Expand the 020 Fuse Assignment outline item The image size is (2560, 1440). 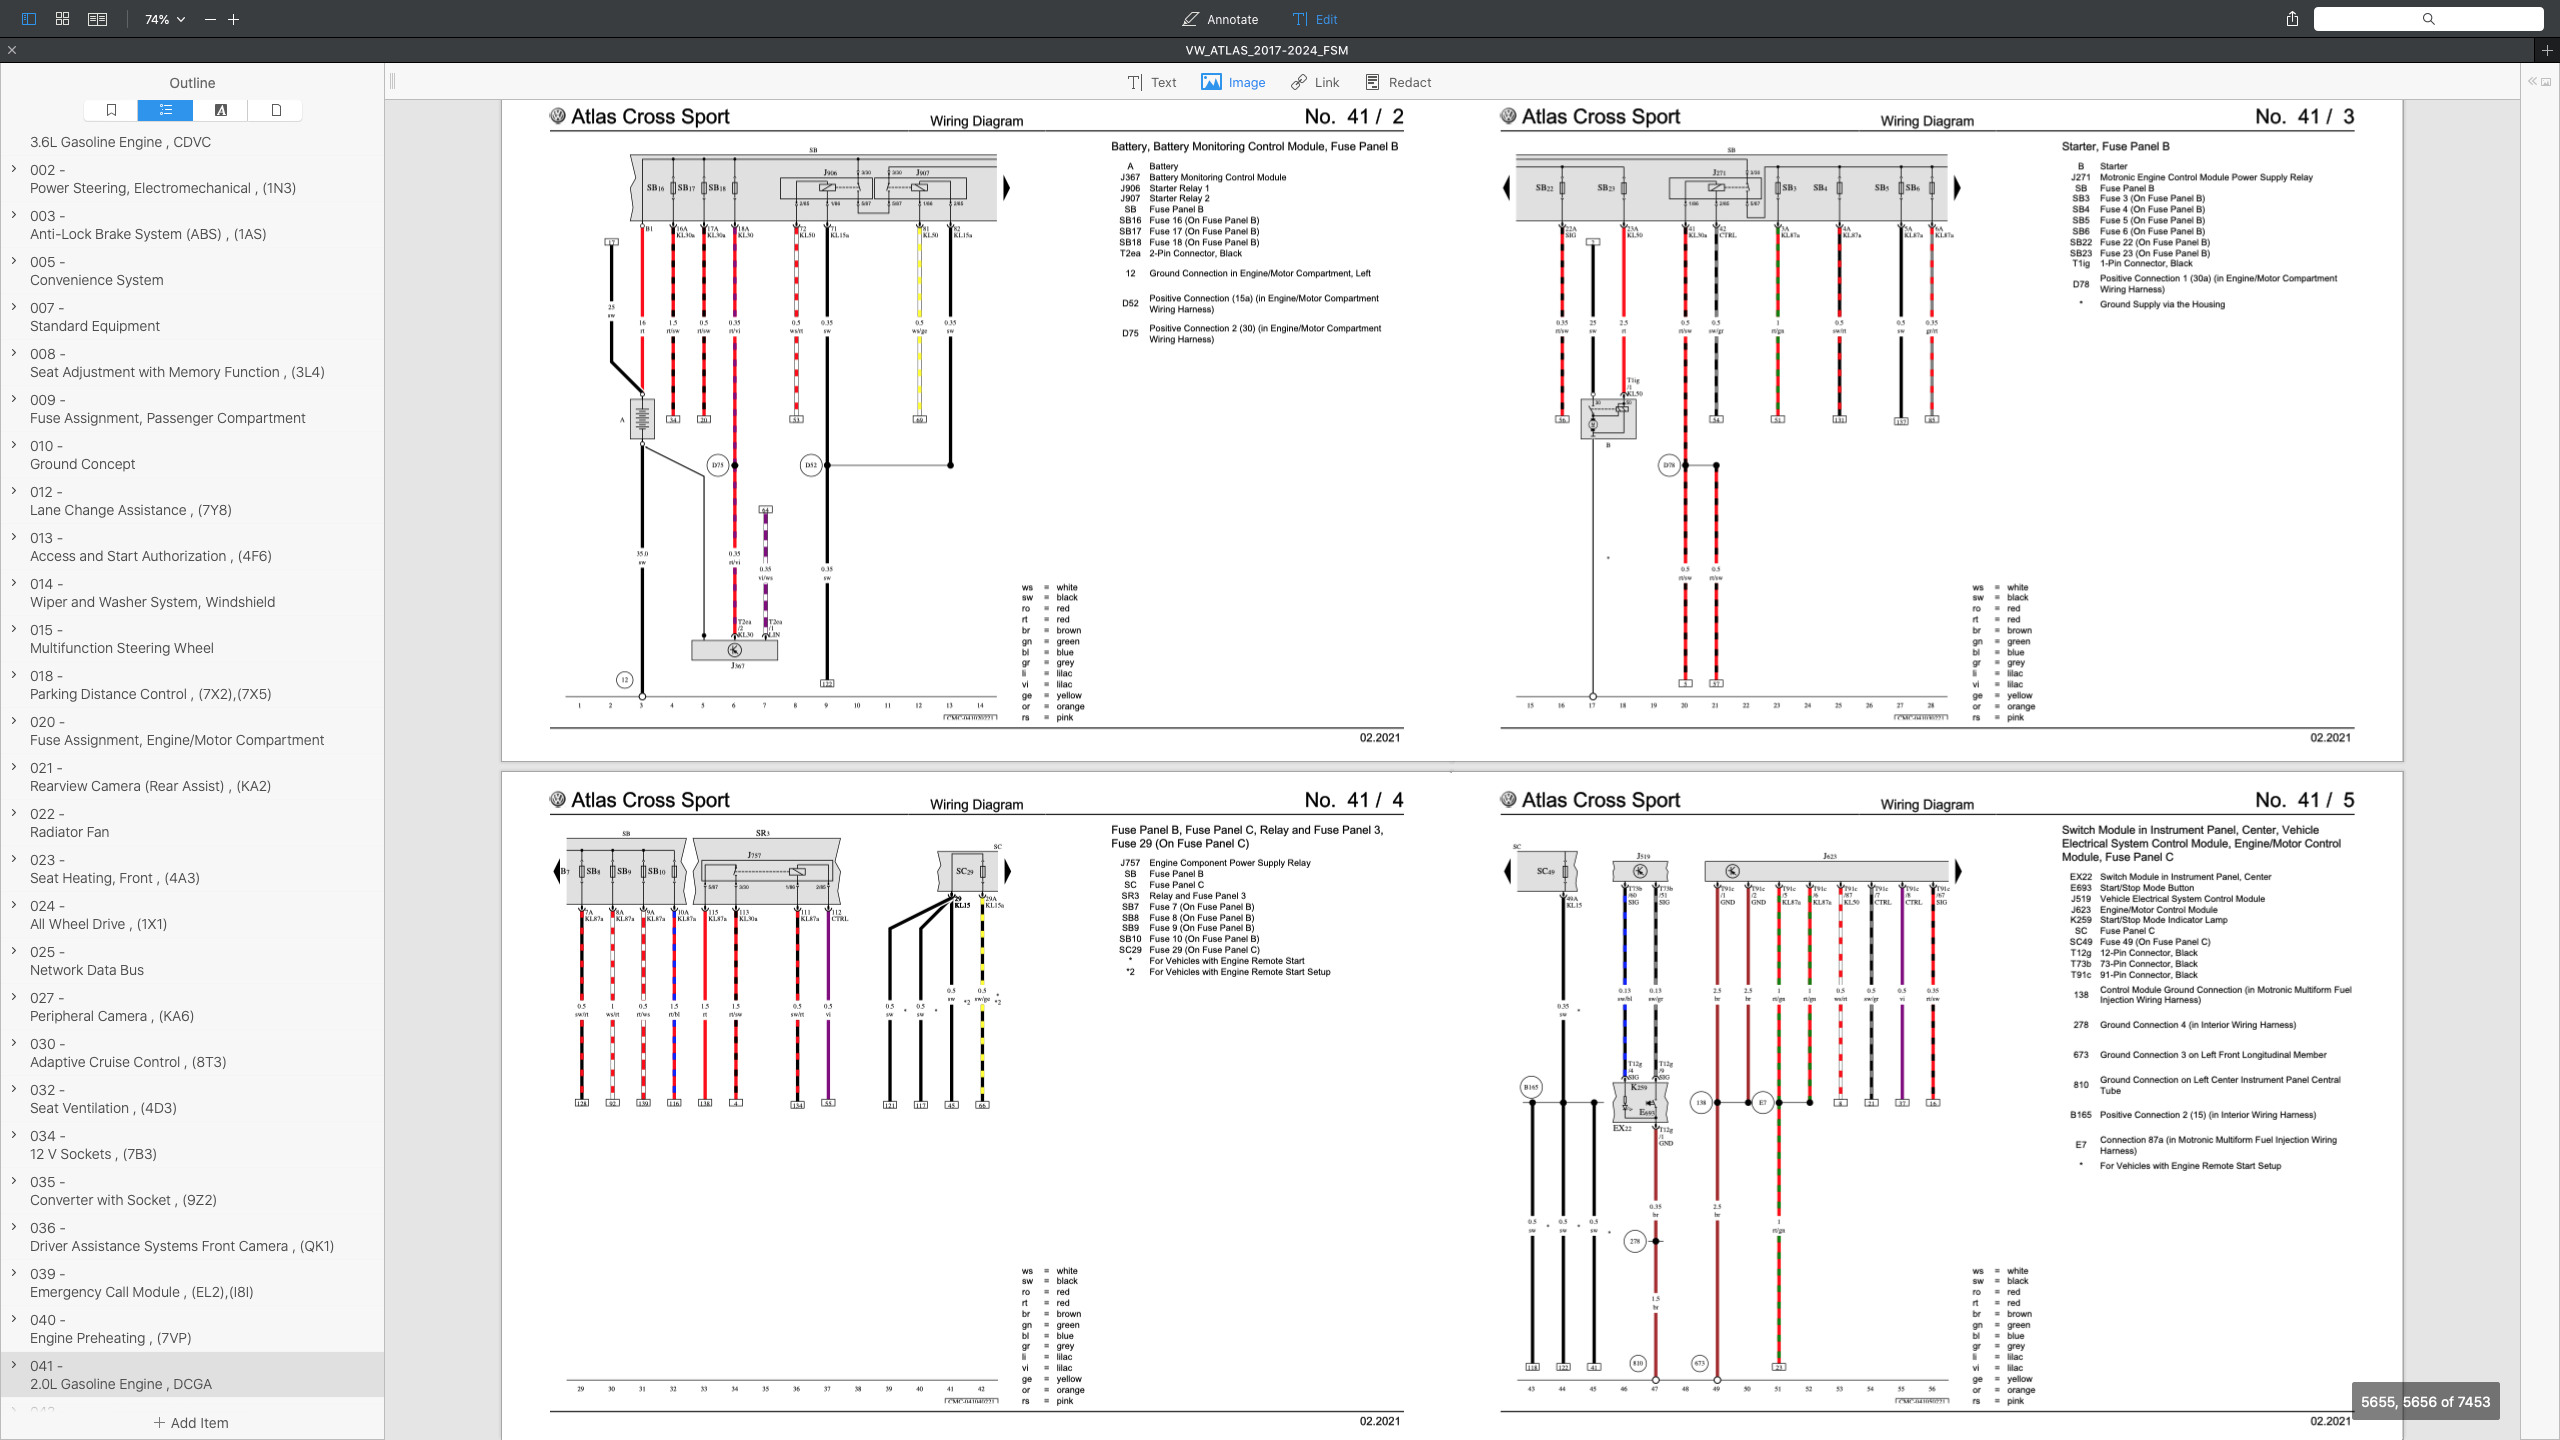click(x=14, y=721)
